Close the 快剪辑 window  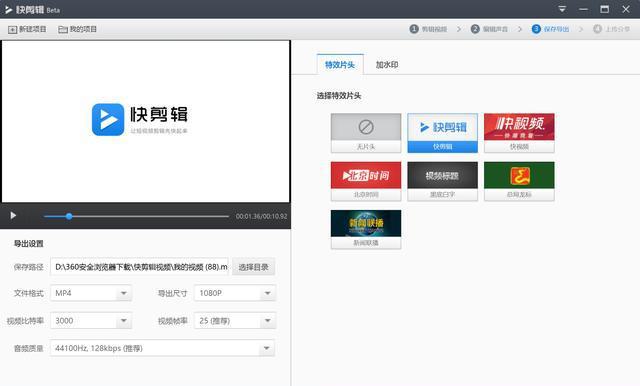pyautogui.click(x=626, y=9)
